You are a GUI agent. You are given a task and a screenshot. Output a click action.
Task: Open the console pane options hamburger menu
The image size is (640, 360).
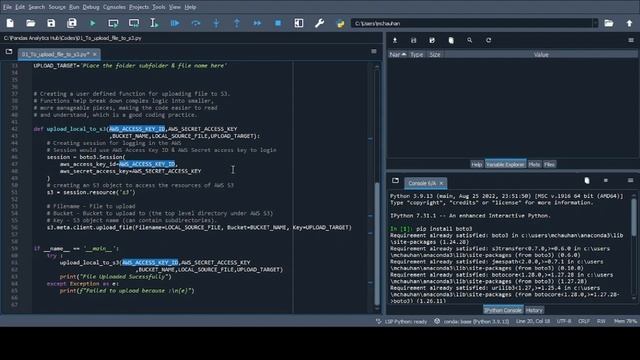point(631,180)
